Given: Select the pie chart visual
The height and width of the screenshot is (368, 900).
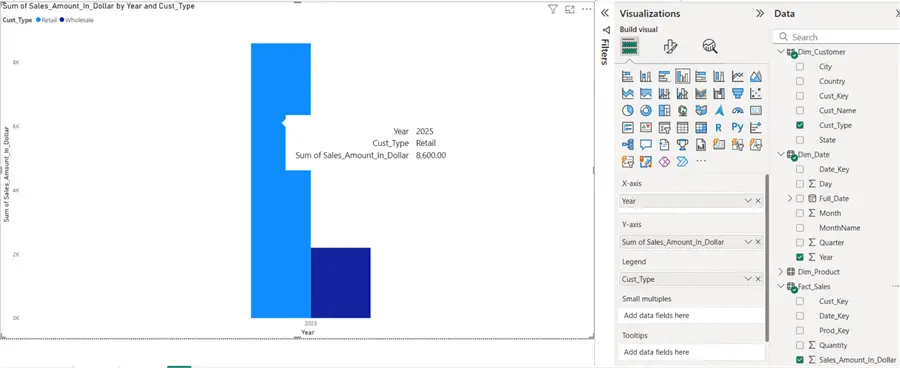Looking at the screenshot, I should (x=627, y=110).
